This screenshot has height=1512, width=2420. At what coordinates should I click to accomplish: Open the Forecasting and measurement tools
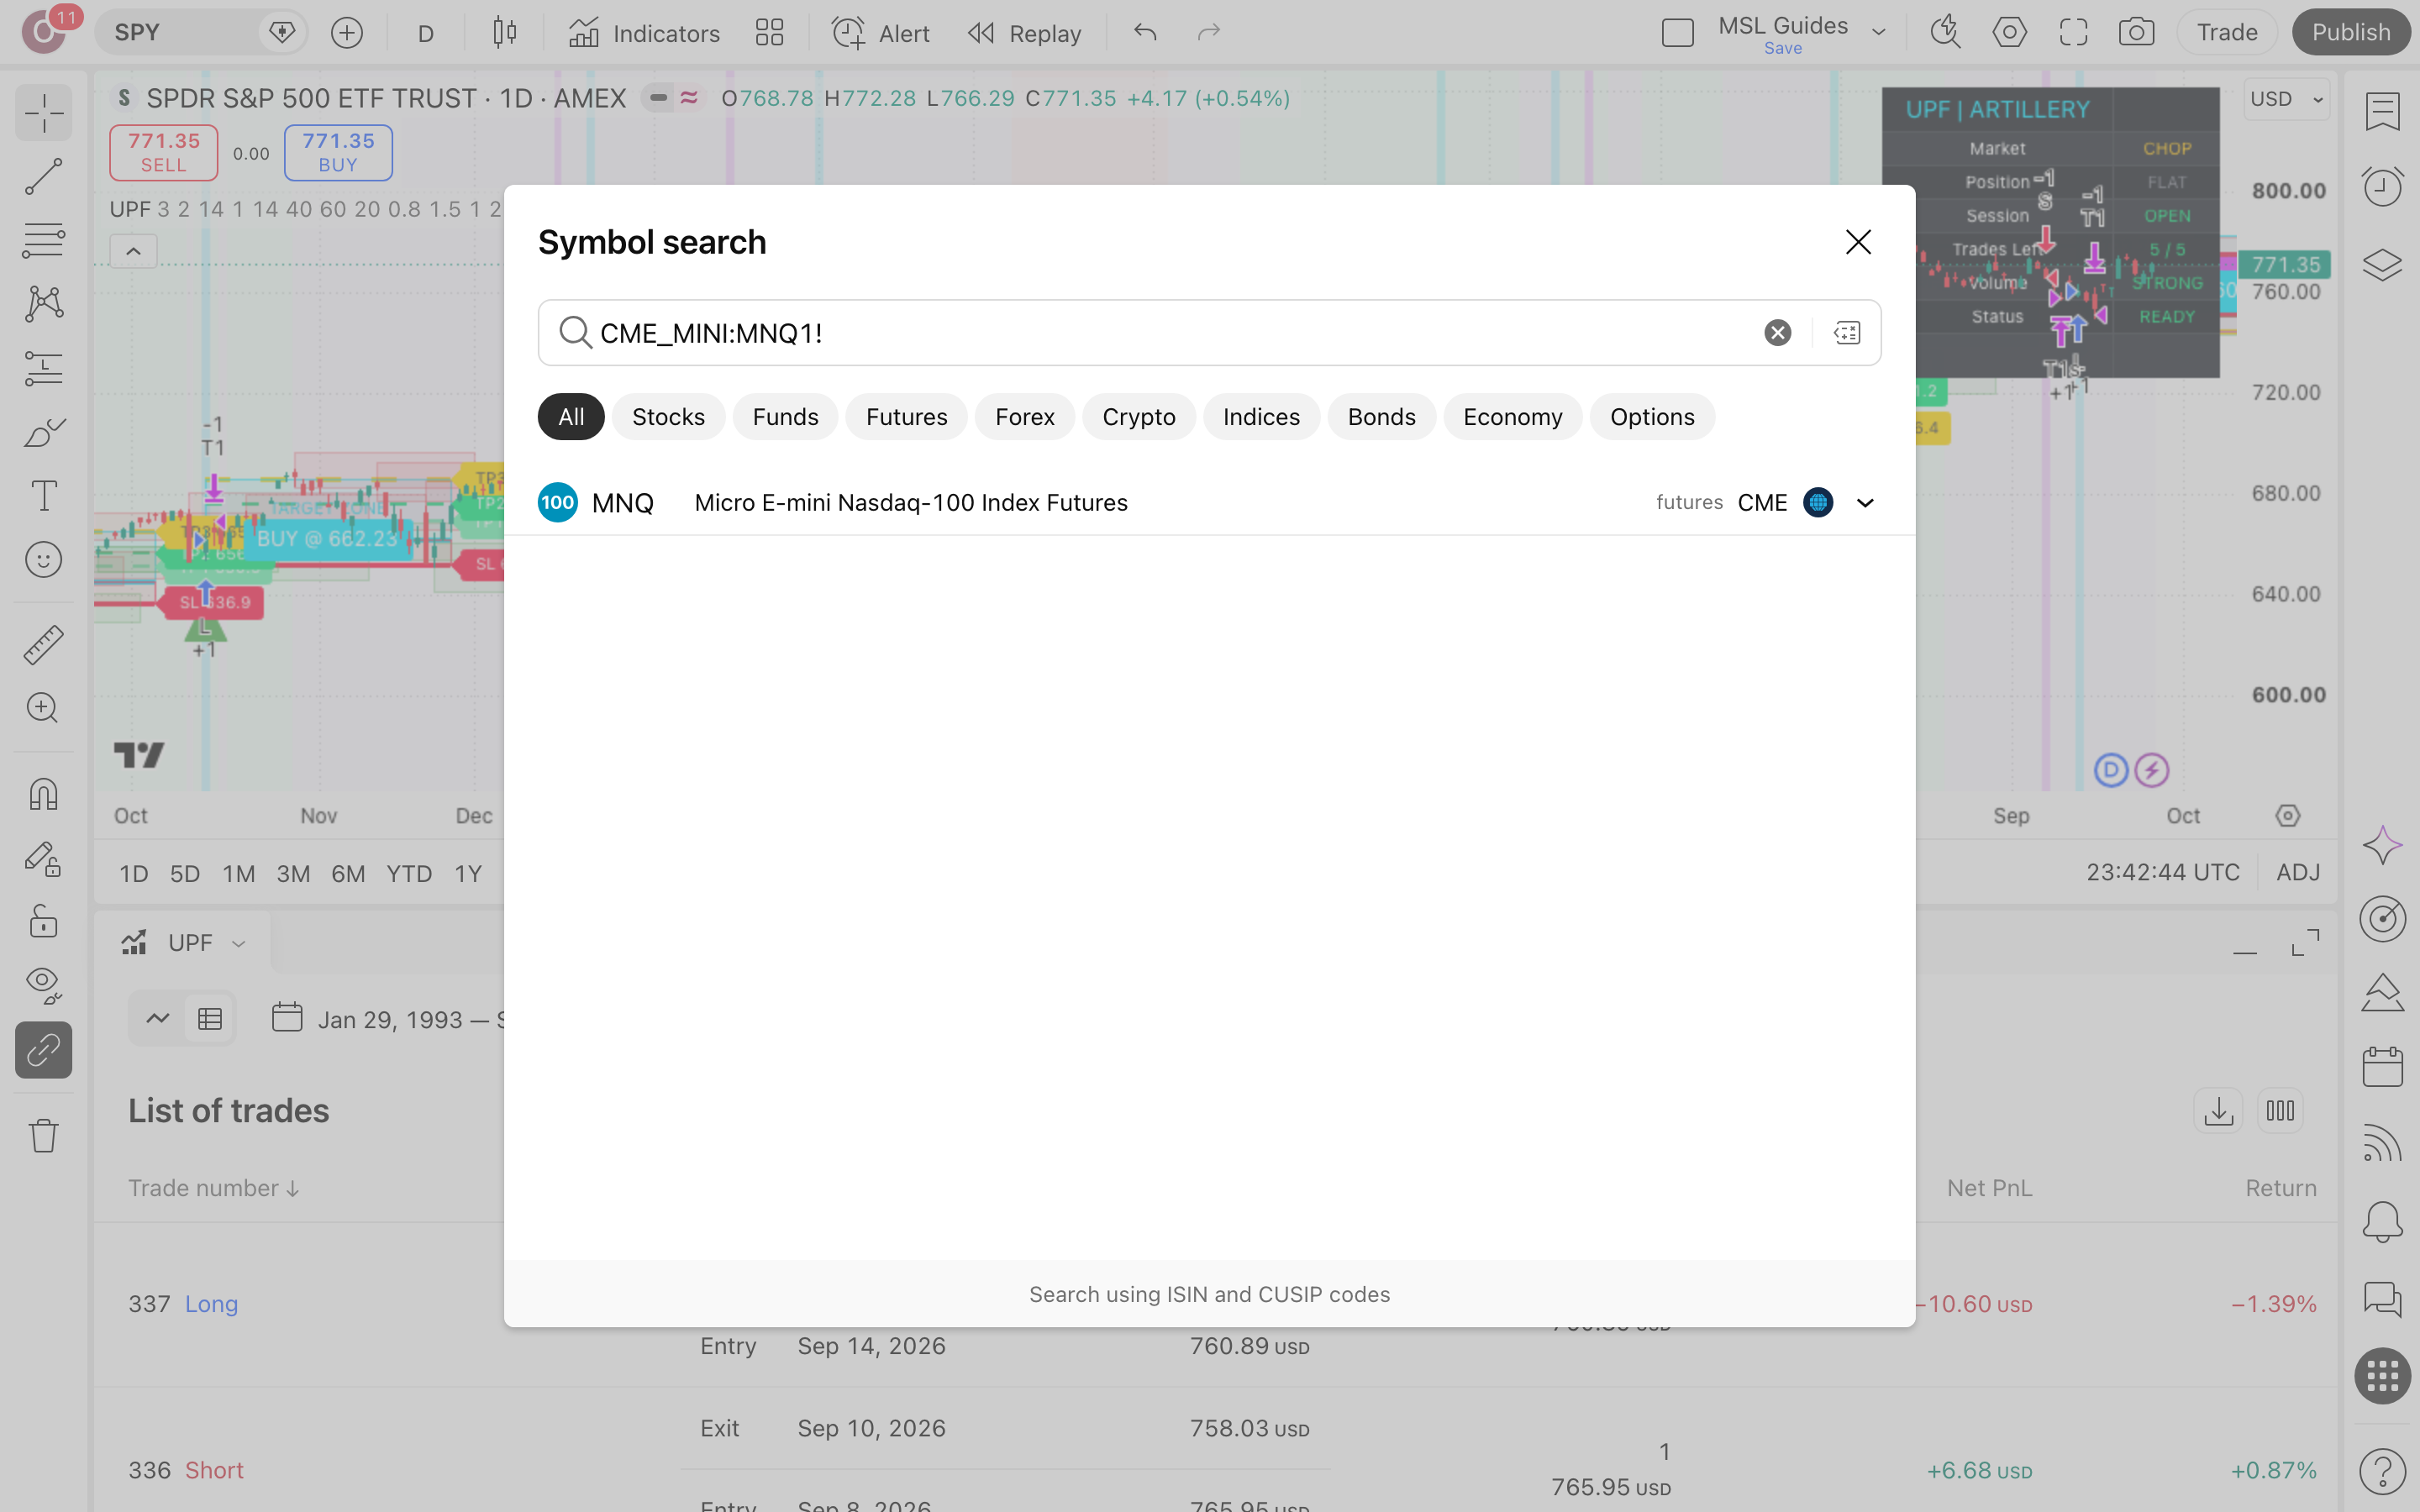(43, 368)
